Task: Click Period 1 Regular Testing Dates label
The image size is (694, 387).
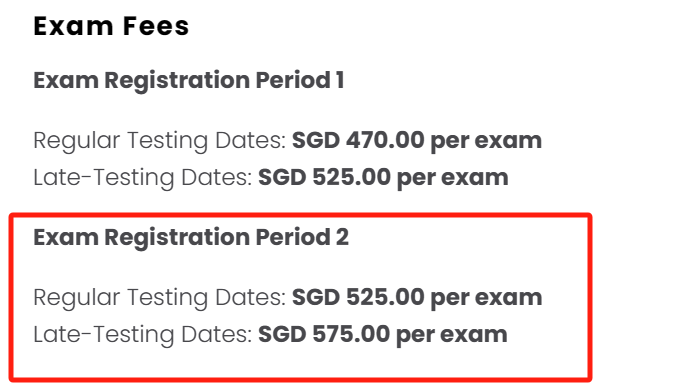Action: pos(160,141)
